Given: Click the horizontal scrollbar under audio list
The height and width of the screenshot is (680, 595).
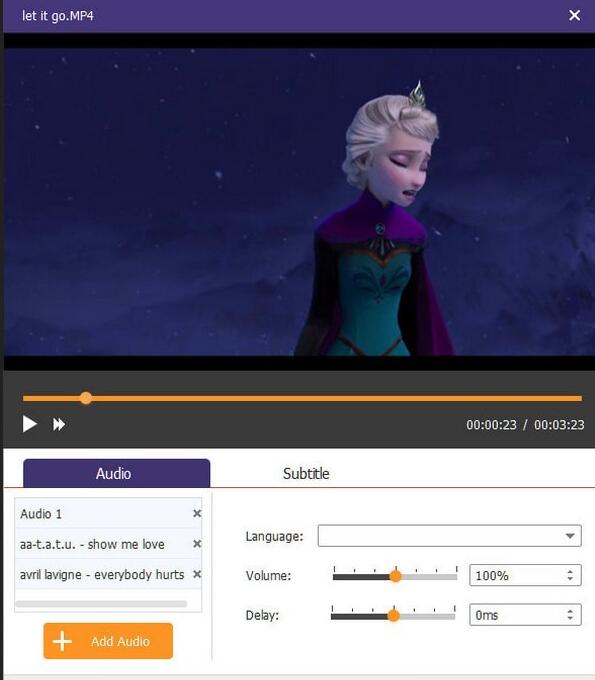Looking at the screenshot, I should click(101, 604).
